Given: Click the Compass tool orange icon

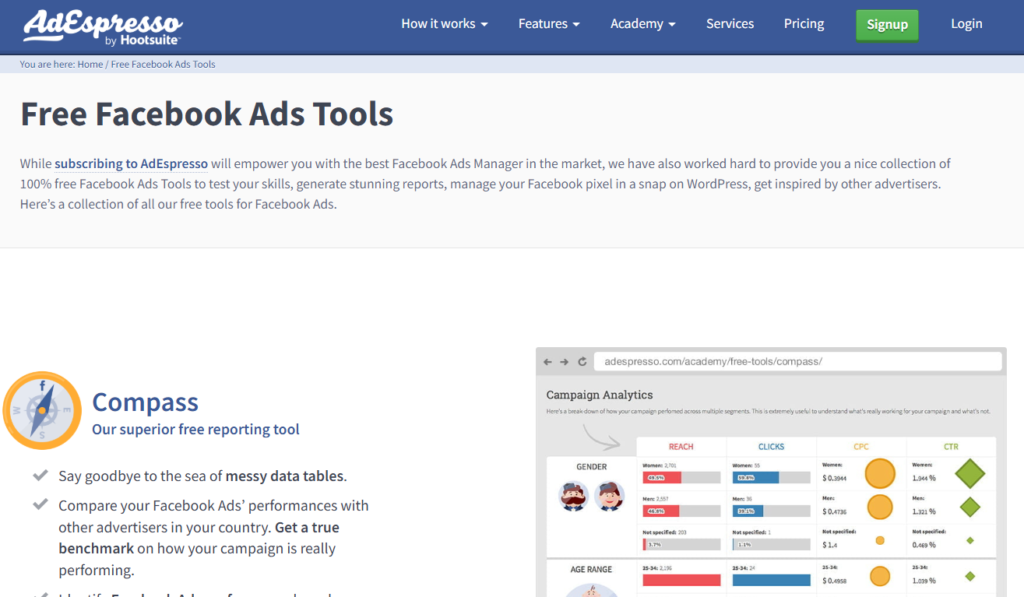Looking at the screenshot, I should [x=42, y=410].
